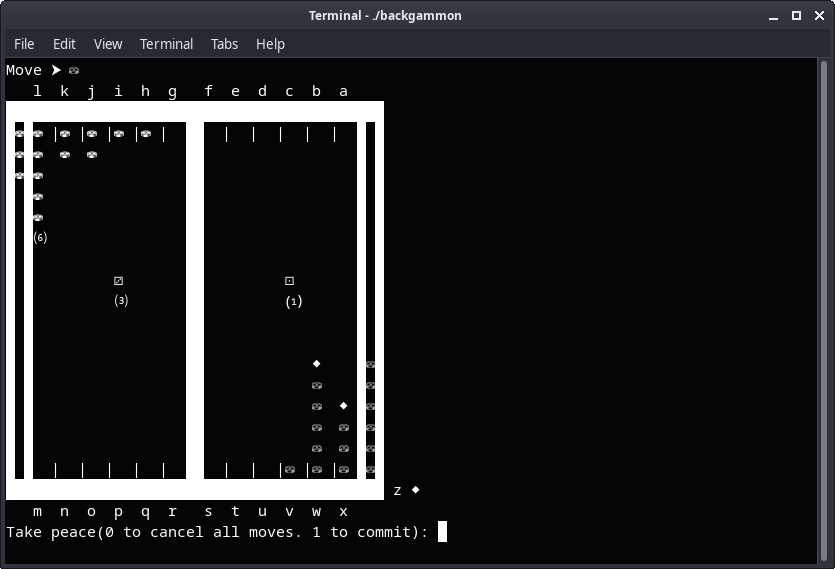Open the Edit menu
This screenshot has width=835, height=569.
coord(64,44)
